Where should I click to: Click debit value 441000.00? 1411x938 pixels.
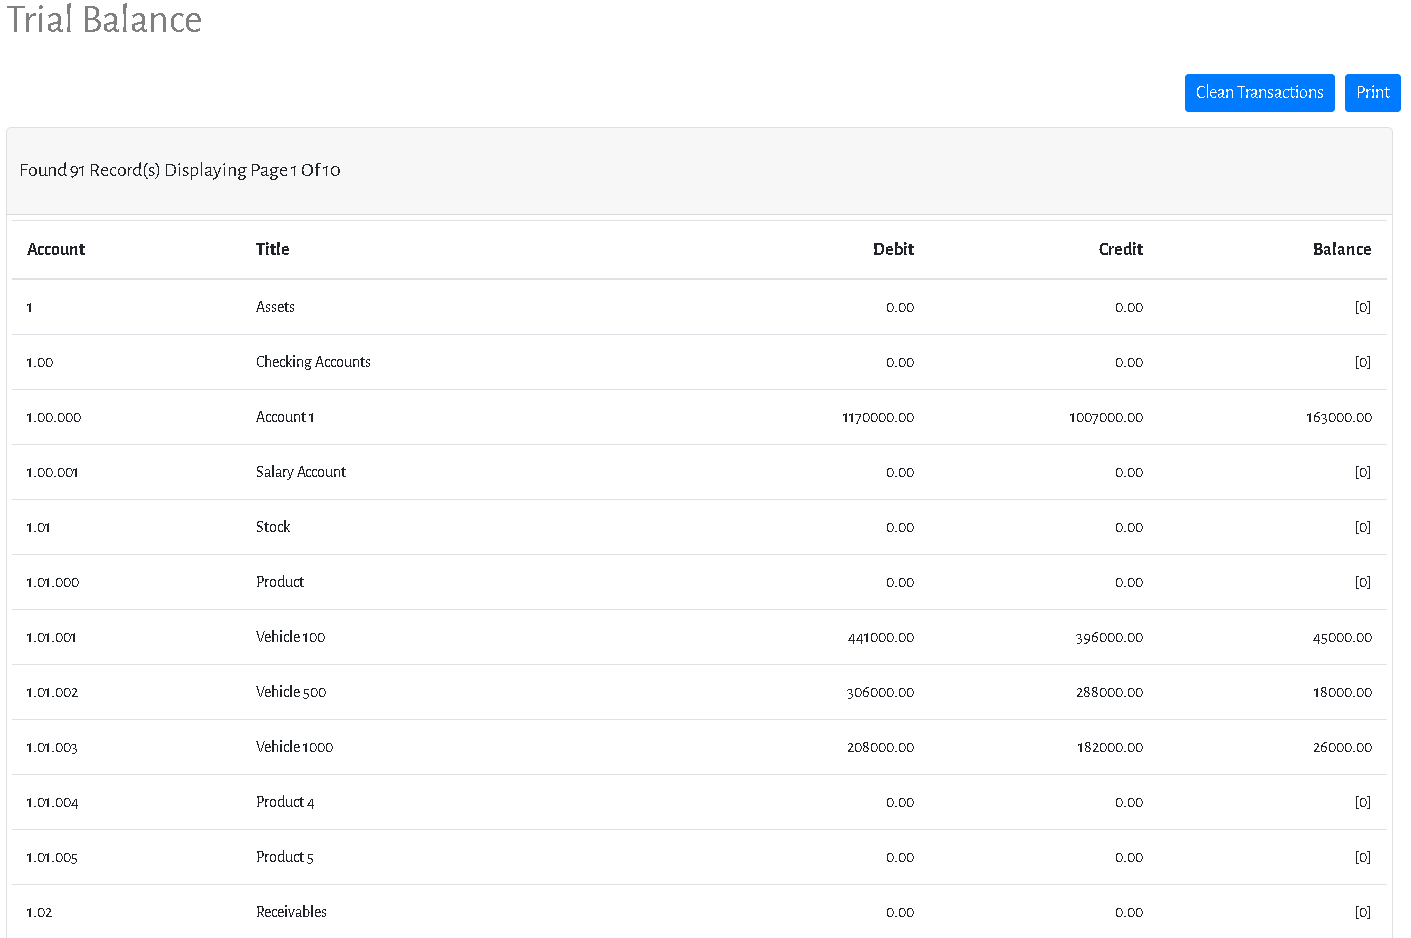click(x=881, y=637)
